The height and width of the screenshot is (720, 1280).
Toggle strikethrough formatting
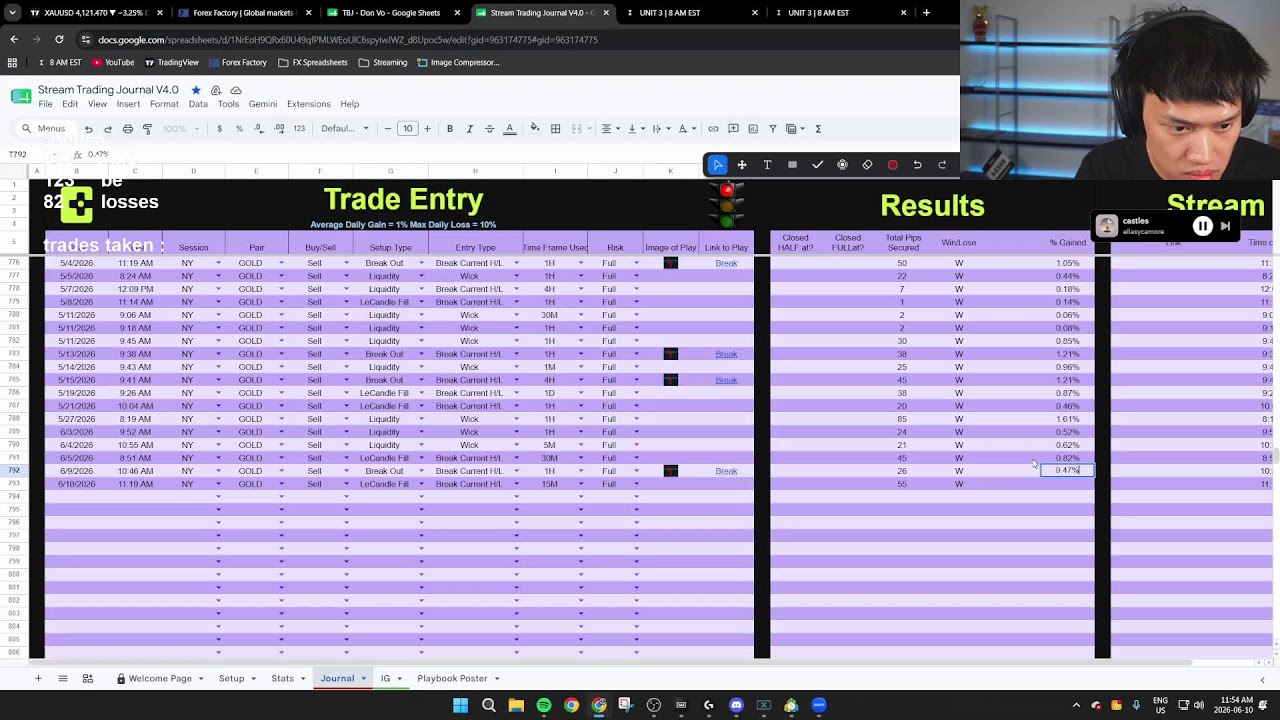click(x=489, y=129)
